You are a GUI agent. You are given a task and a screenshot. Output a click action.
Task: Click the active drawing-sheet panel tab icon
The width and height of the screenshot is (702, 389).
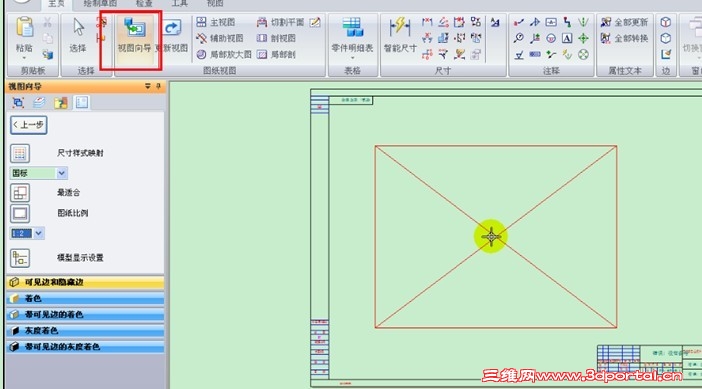tap(81, 103)
